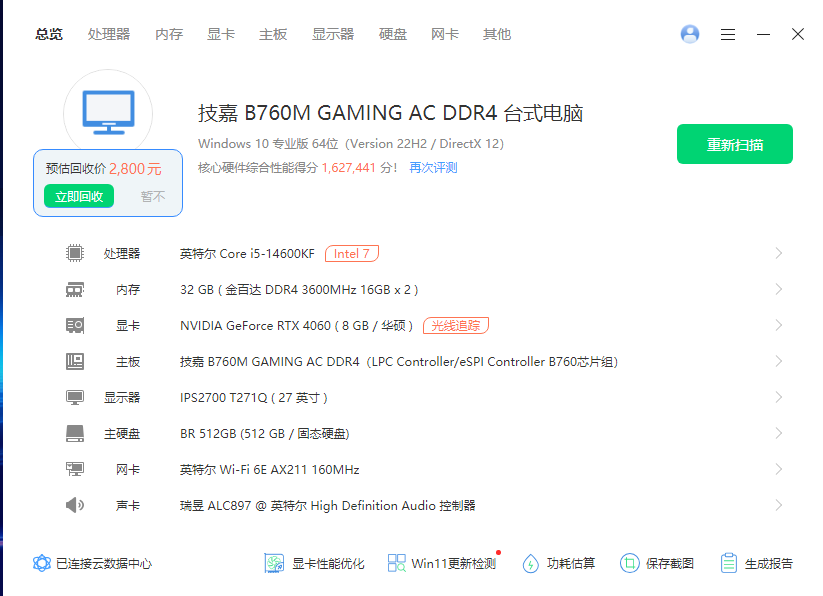Click the 光线追踪 badge

[x=456, y=325]
